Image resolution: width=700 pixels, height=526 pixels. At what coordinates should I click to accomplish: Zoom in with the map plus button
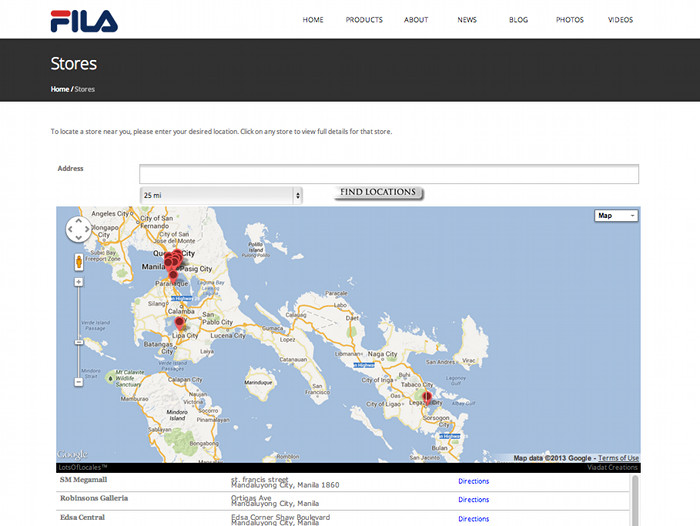click(79, 282)
